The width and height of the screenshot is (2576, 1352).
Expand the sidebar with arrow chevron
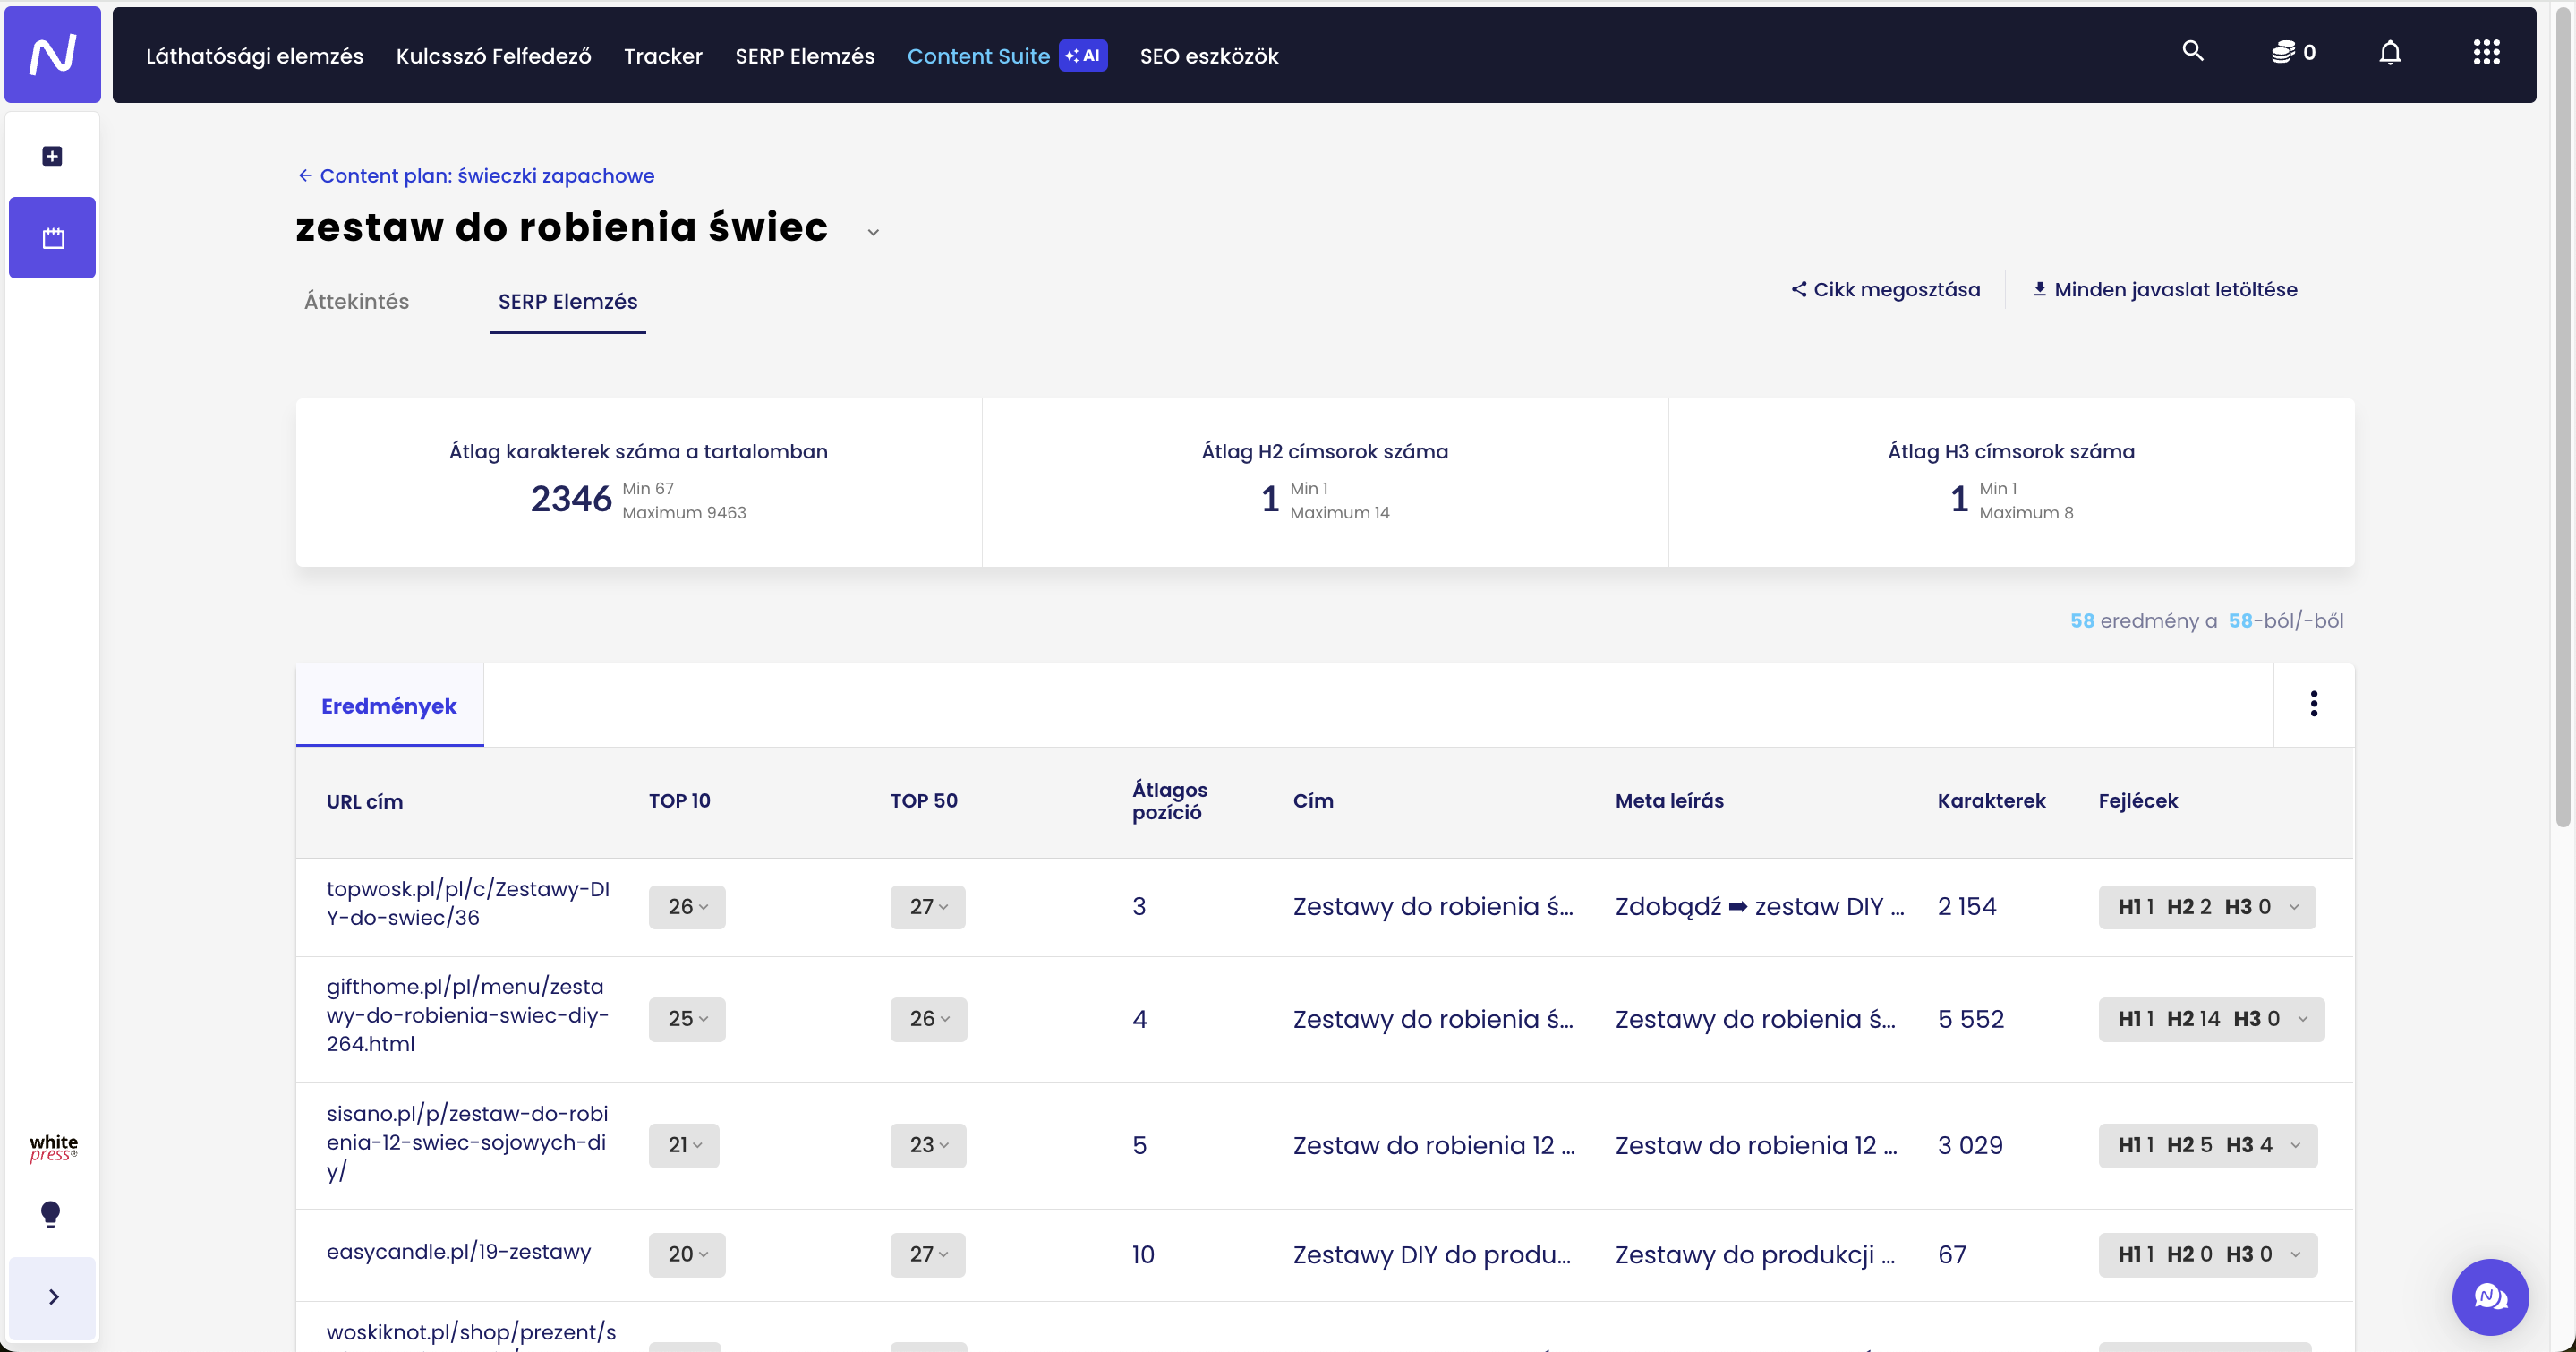(53, 1297)
